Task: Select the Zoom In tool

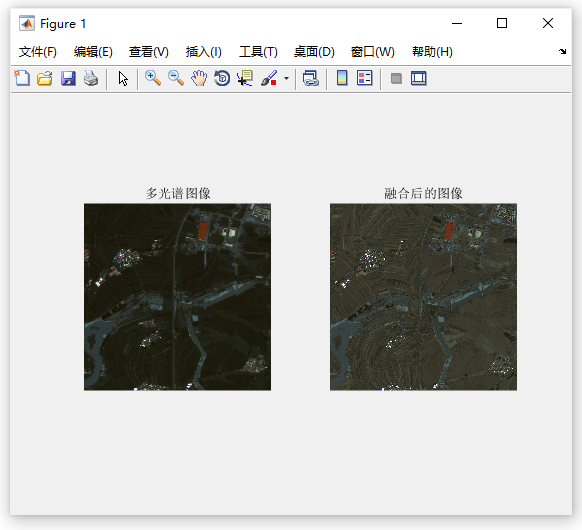Action: (153, 78)
